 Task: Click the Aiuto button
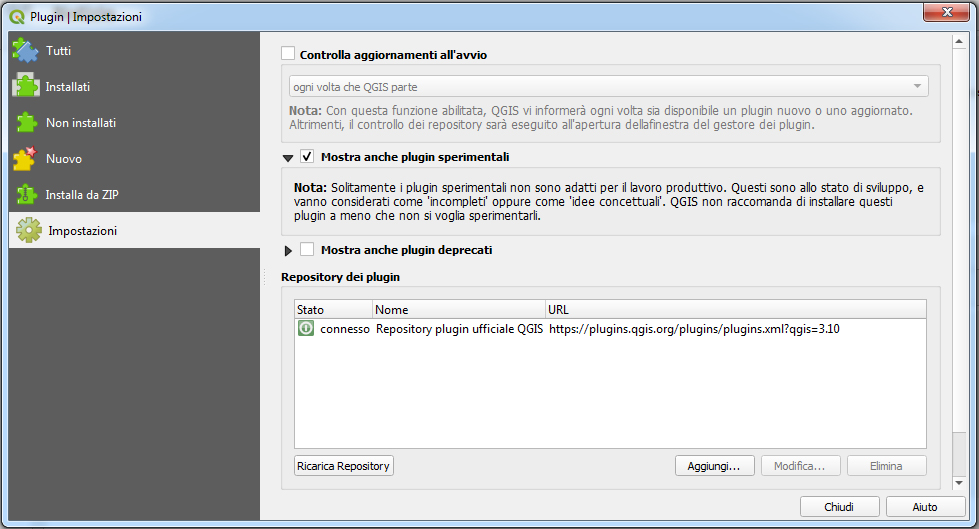click(x=925, y=507)
